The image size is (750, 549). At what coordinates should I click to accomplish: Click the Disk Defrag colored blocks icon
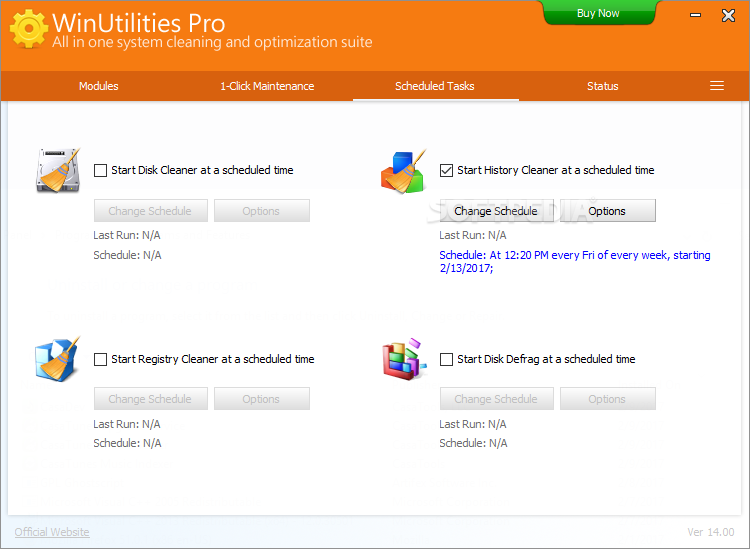(404, 359)
